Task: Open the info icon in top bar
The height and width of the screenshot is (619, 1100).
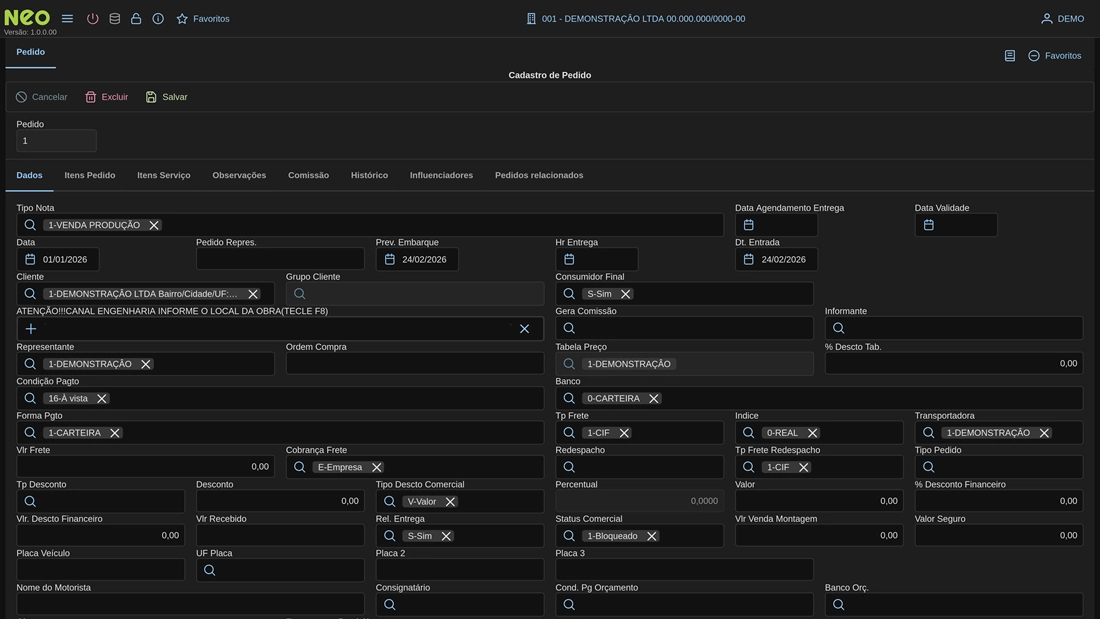Action: click(158, 19)
